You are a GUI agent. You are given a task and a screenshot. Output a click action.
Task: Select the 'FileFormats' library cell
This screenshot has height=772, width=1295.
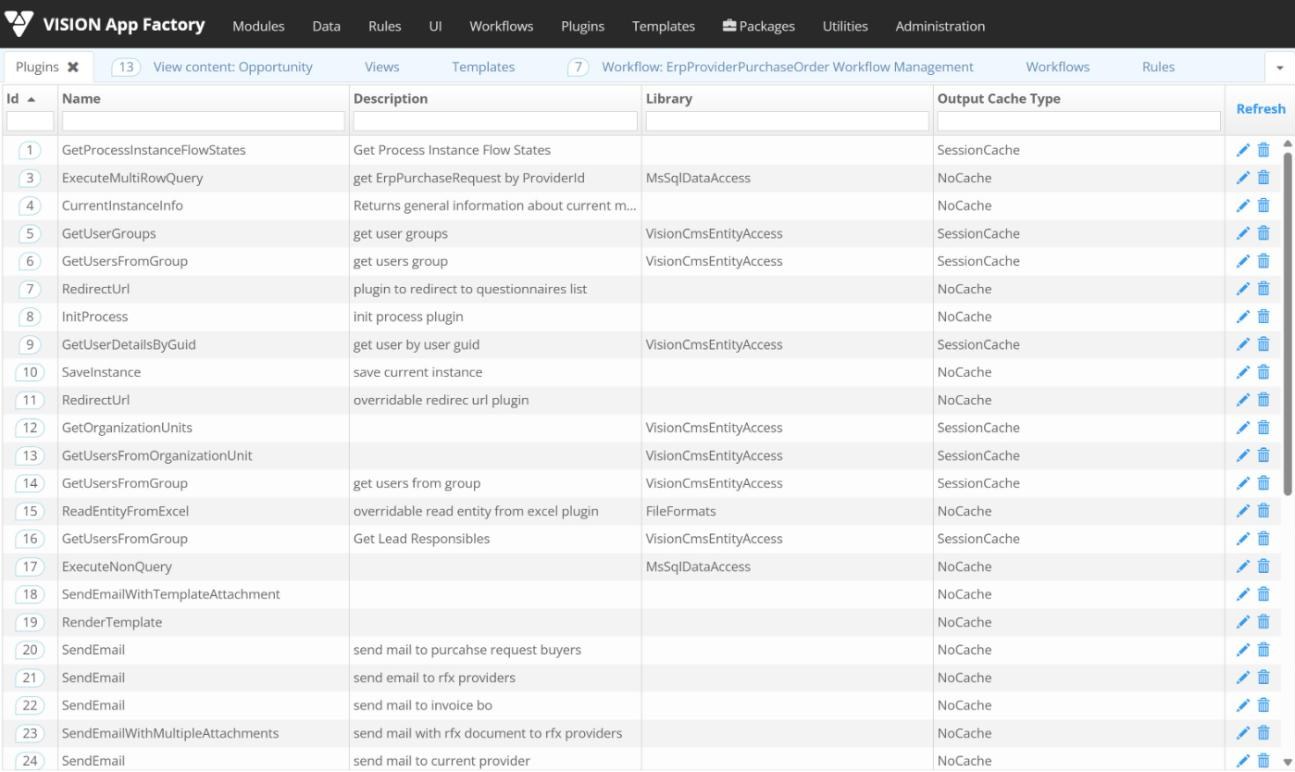pos(681,511)
